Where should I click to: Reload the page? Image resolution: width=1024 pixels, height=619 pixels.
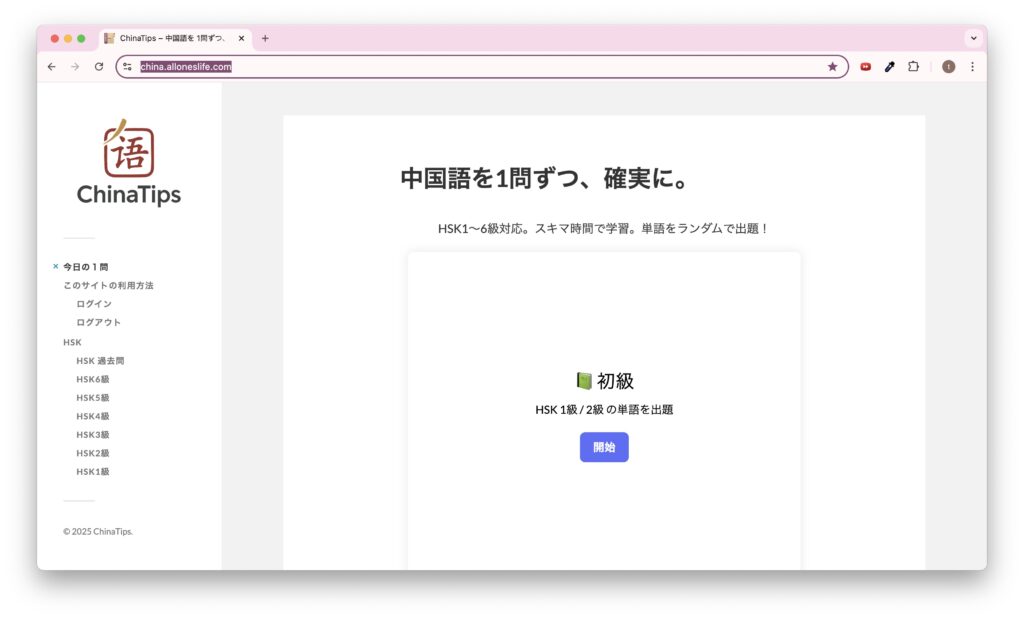point(99,67)
